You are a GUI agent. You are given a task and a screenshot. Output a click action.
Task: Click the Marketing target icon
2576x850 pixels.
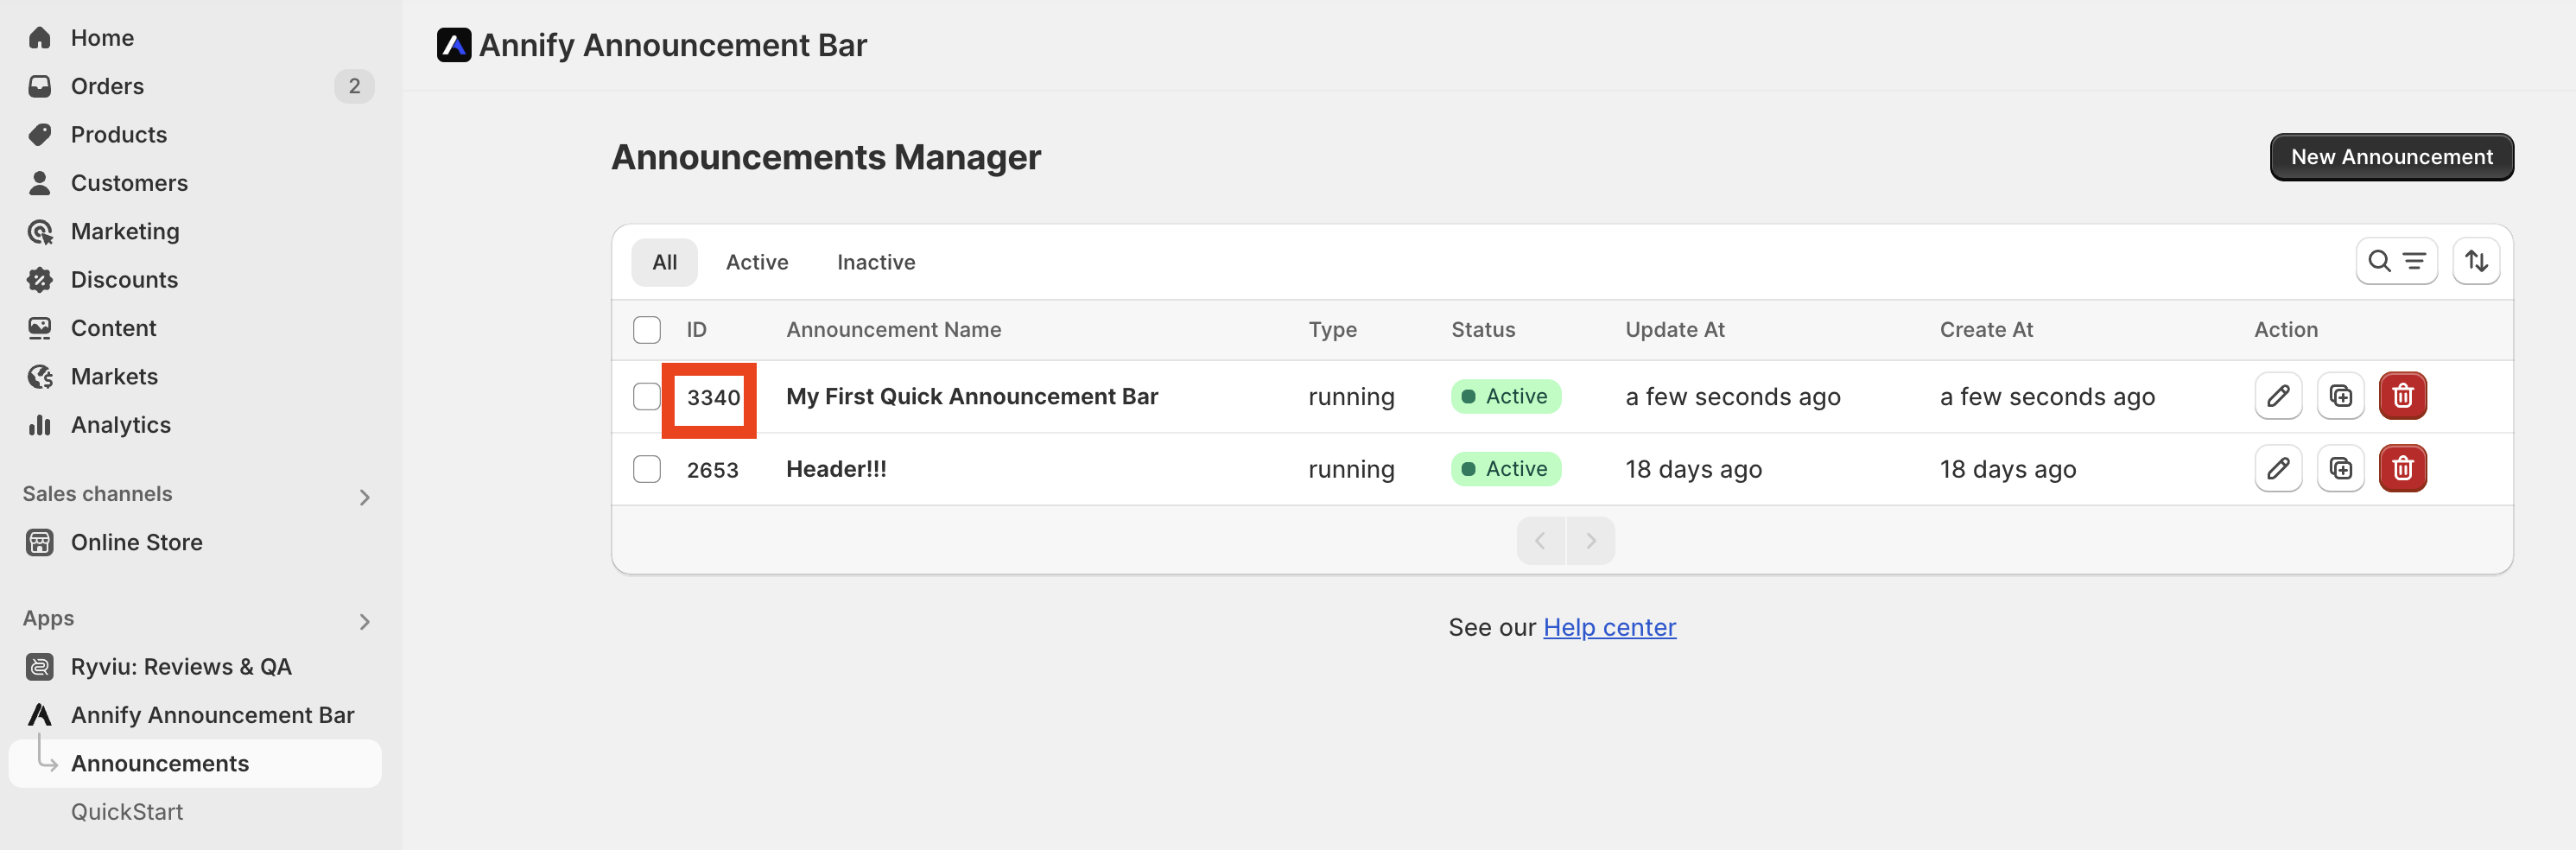pyautogui.click(x=40, y=232)
